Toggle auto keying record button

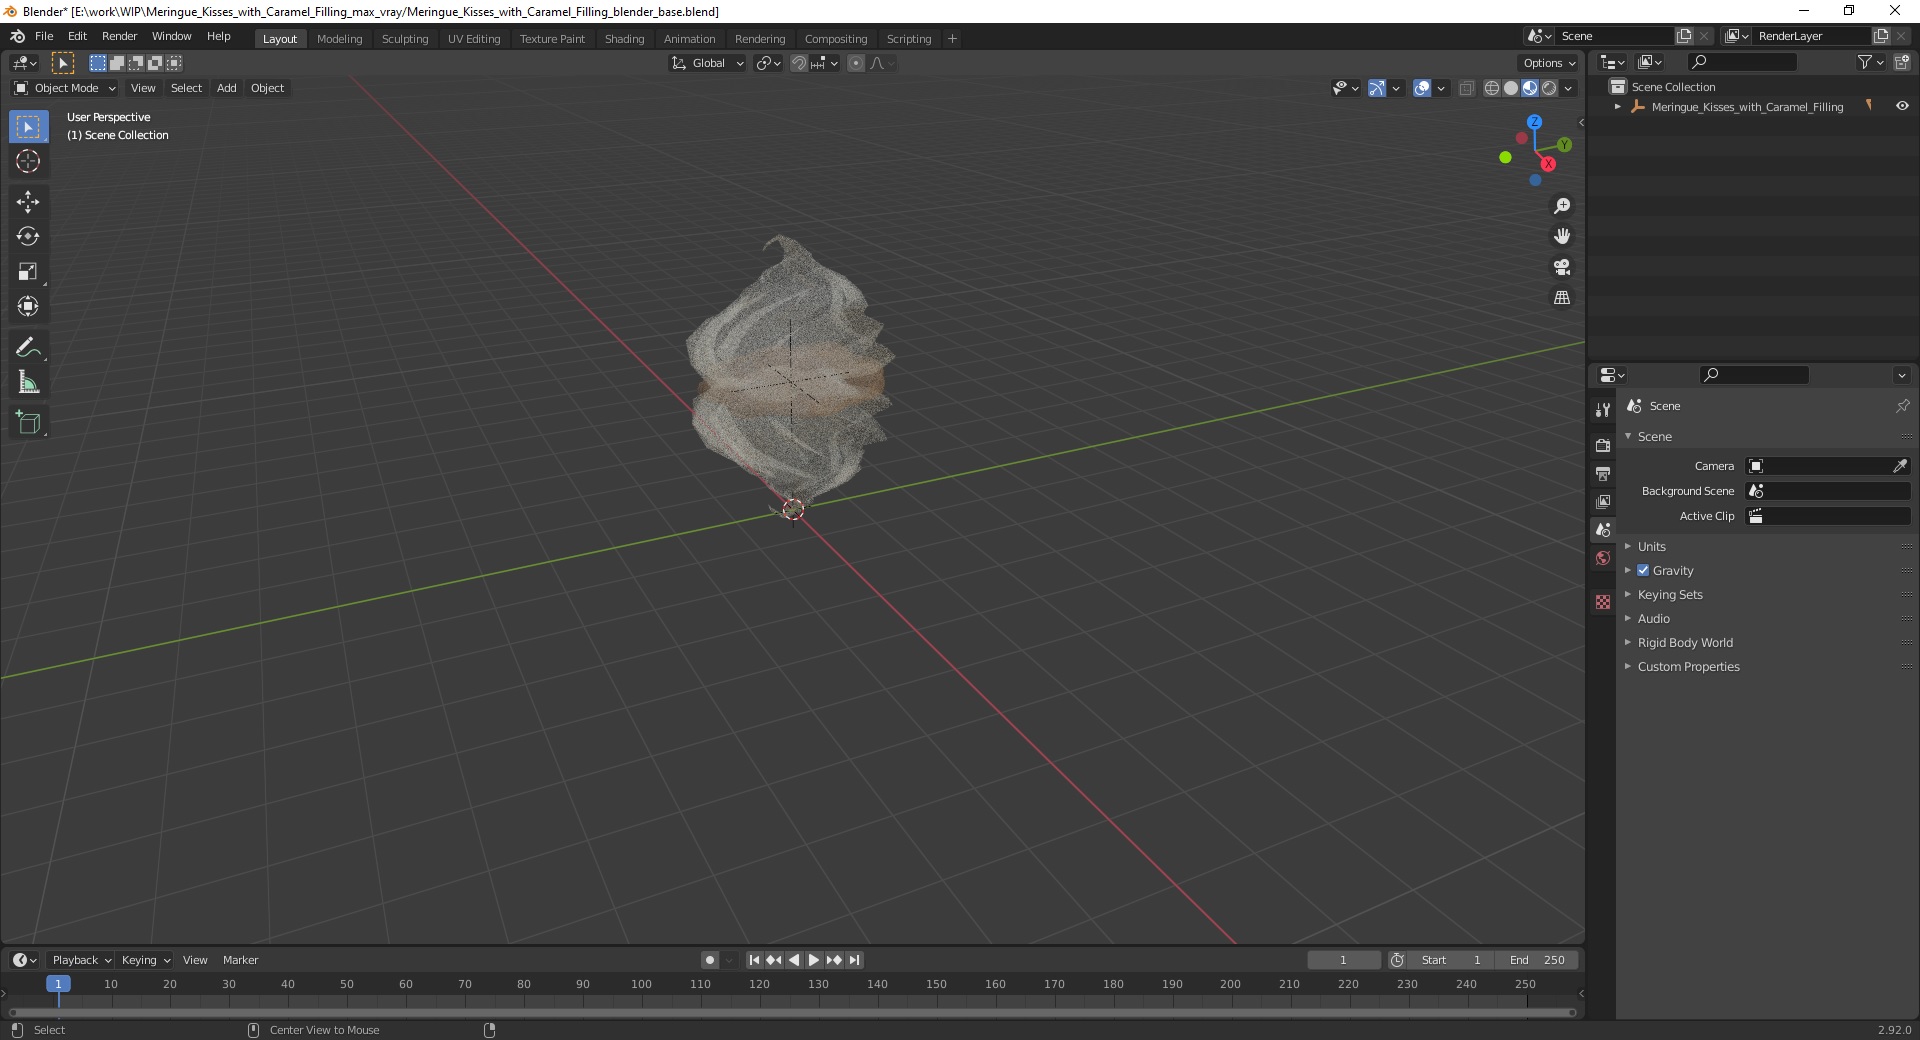[x=710, y=960]
